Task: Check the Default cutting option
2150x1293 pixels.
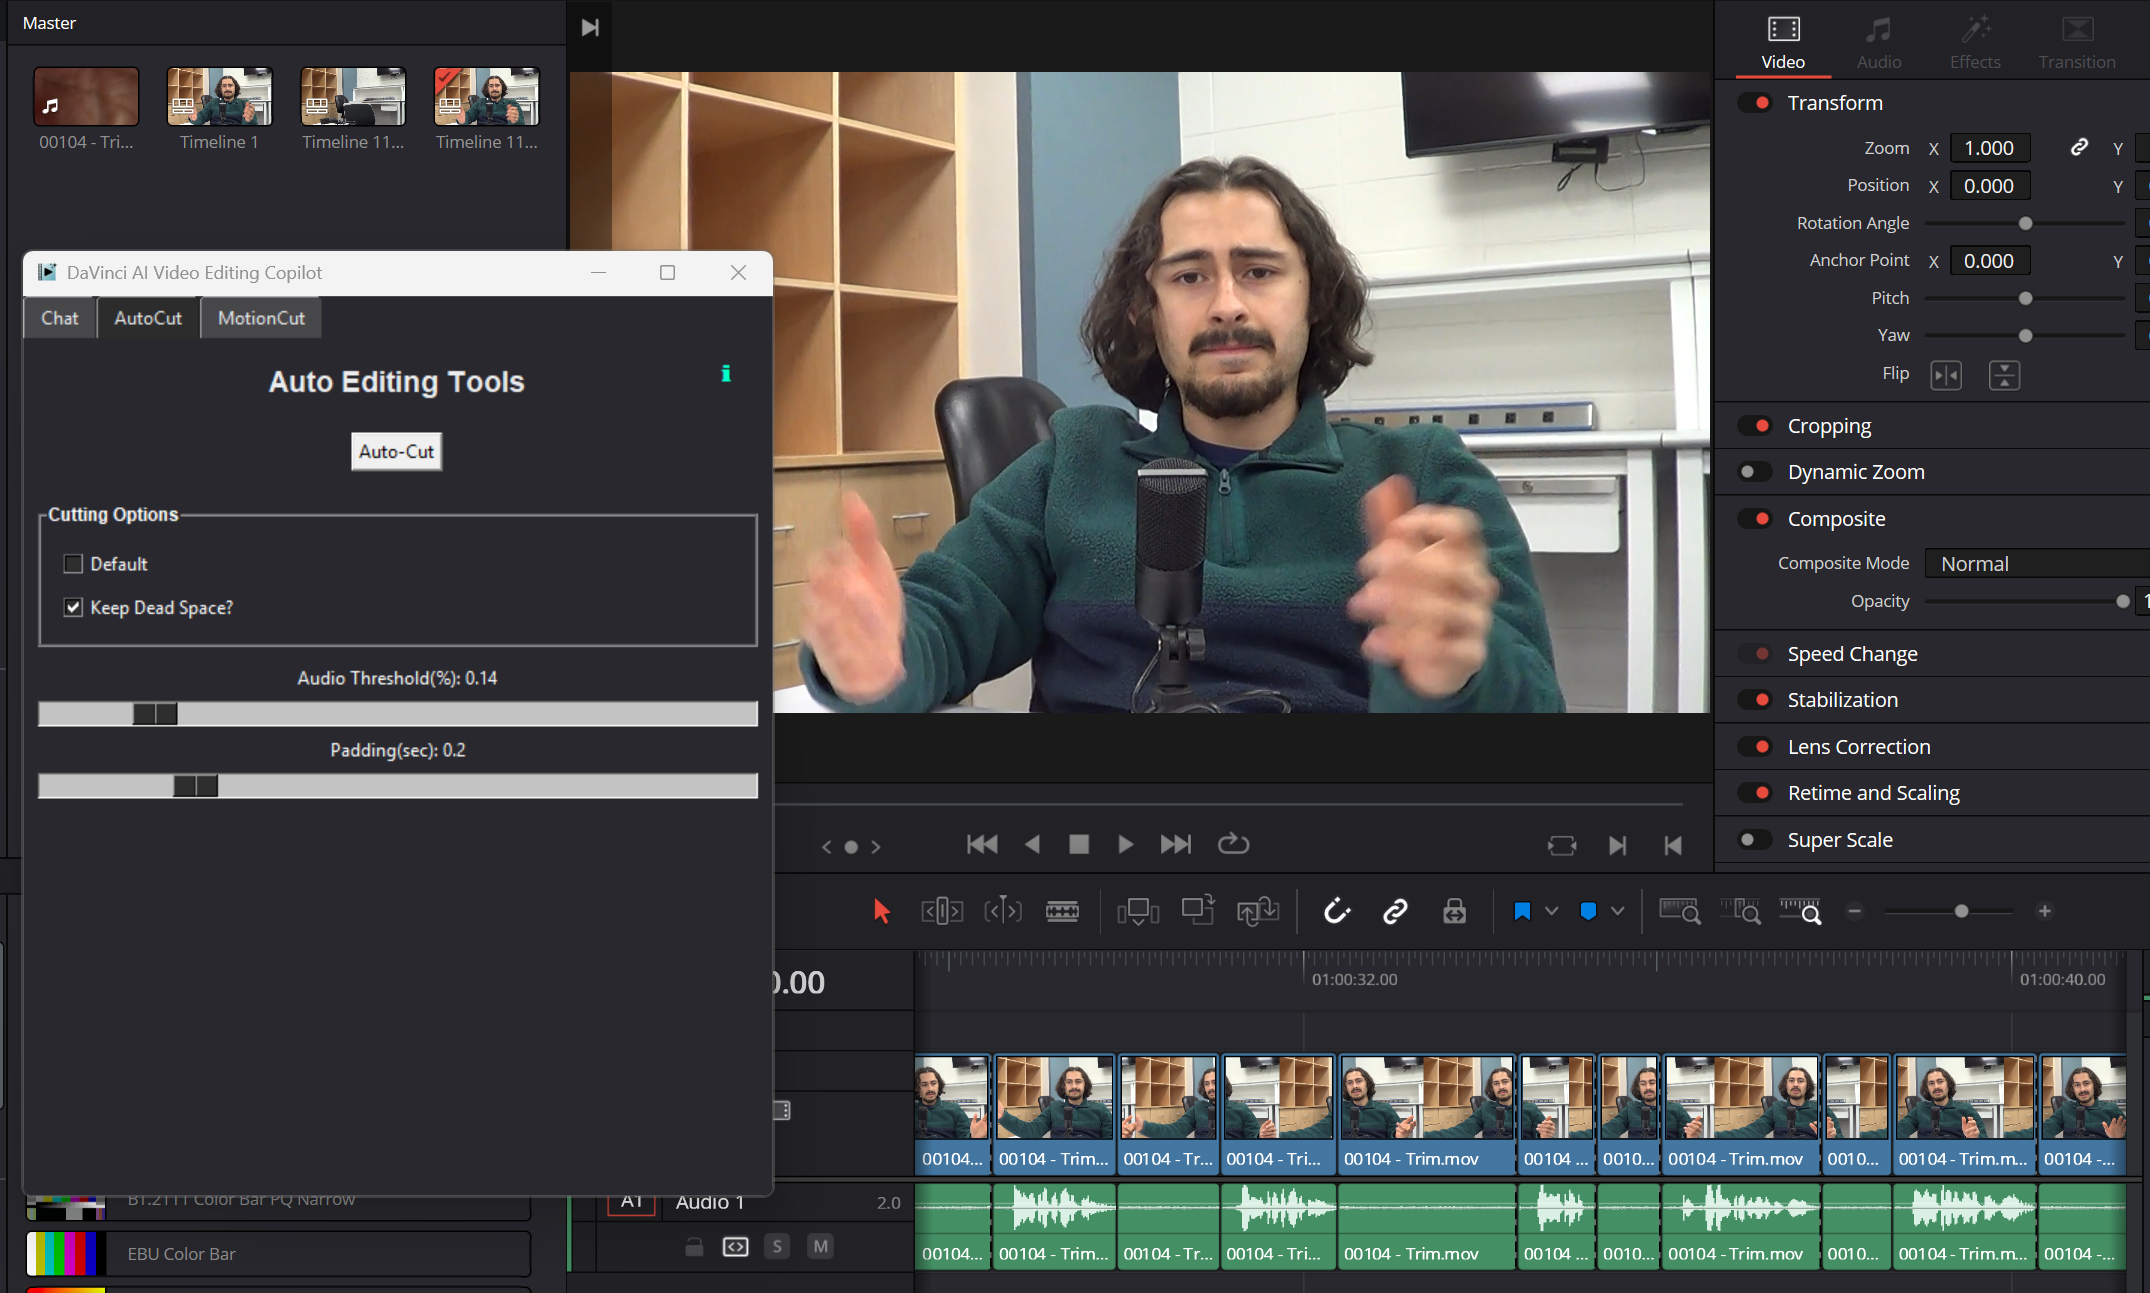Action: click(x=73, y=564)
